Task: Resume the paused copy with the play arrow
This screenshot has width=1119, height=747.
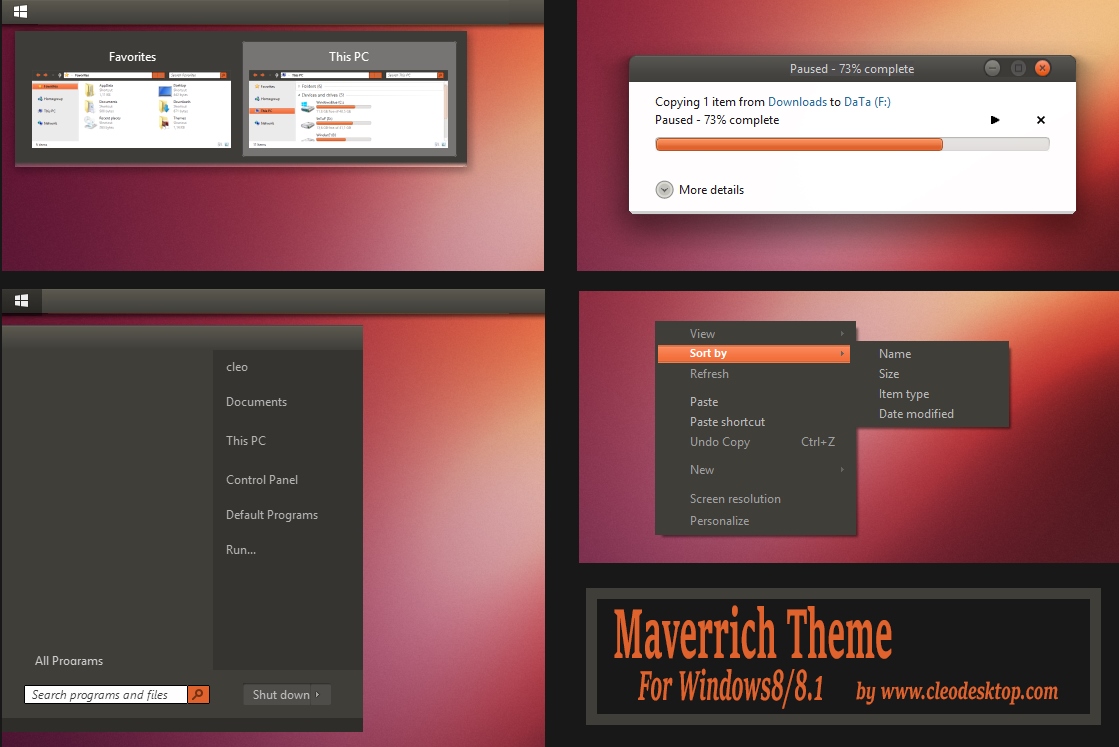Action: pos(995,120)
